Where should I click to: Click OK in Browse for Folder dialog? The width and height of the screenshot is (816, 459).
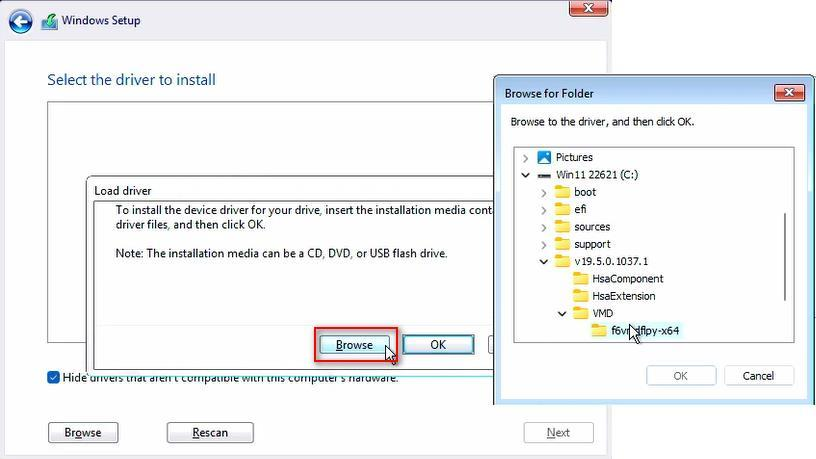coord(681,376)
